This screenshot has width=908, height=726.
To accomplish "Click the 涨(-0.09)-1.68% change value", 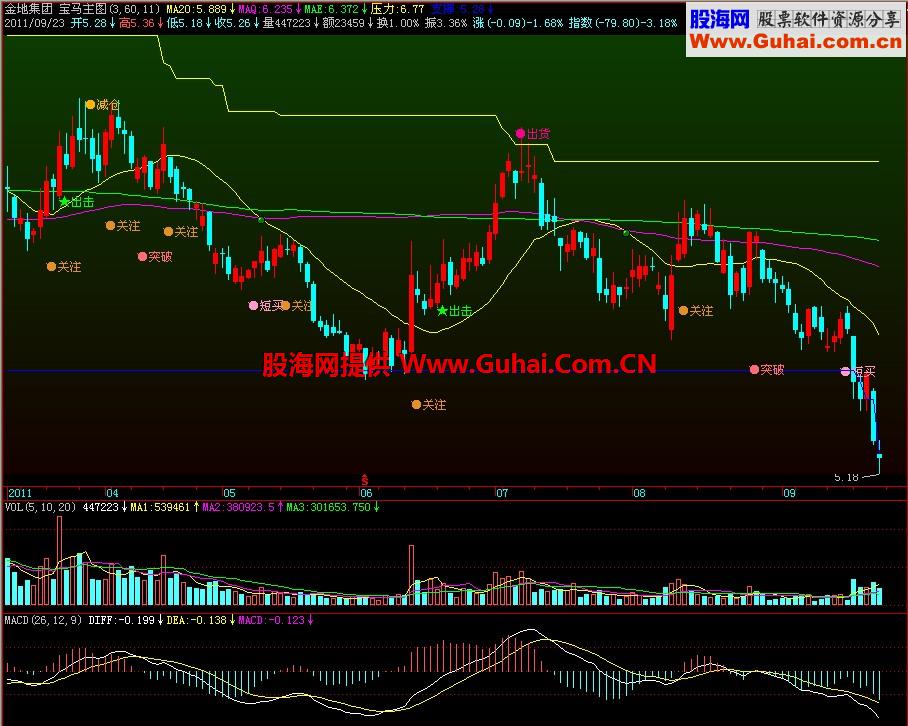I will point(518,23).
